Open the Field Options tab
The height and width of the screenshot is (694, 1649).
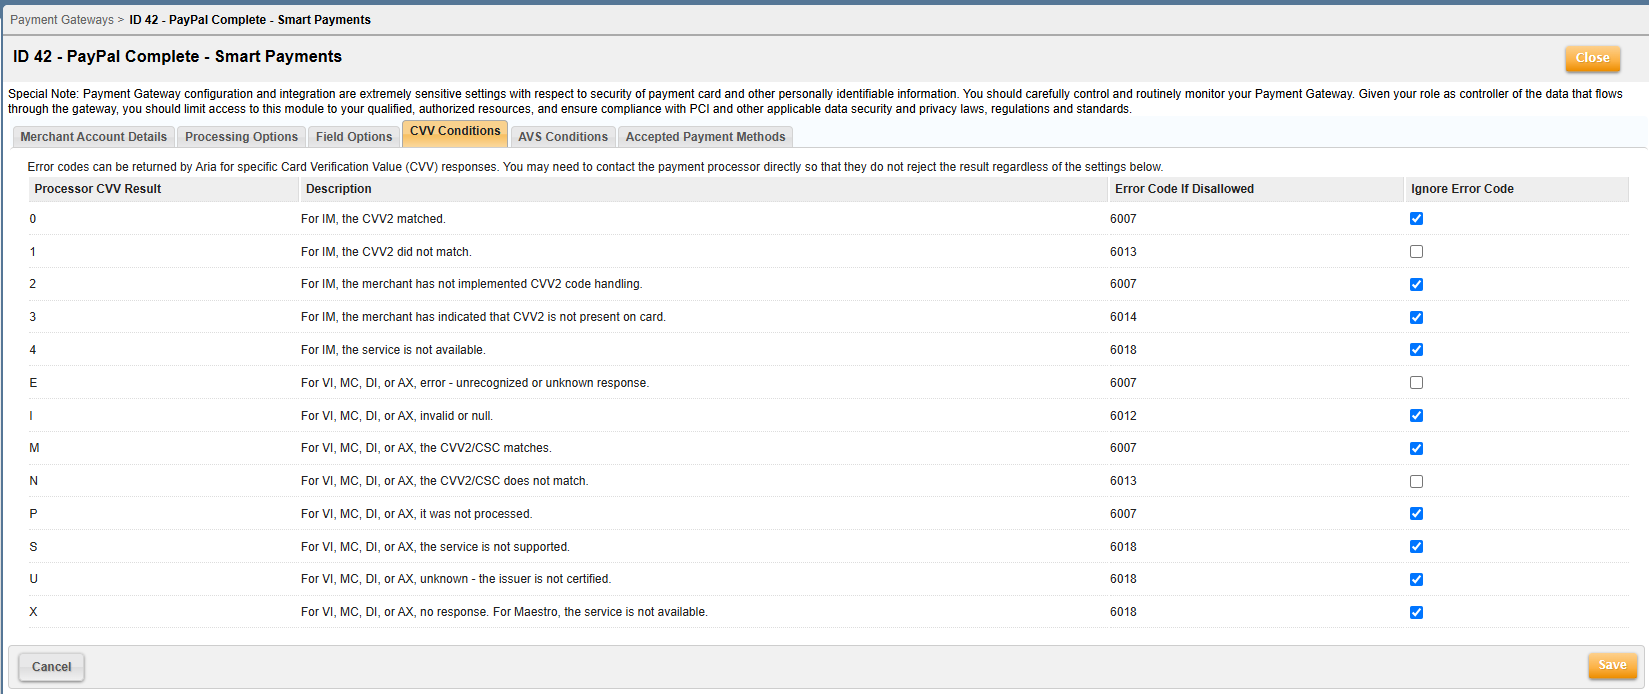[x=354, y=137]
